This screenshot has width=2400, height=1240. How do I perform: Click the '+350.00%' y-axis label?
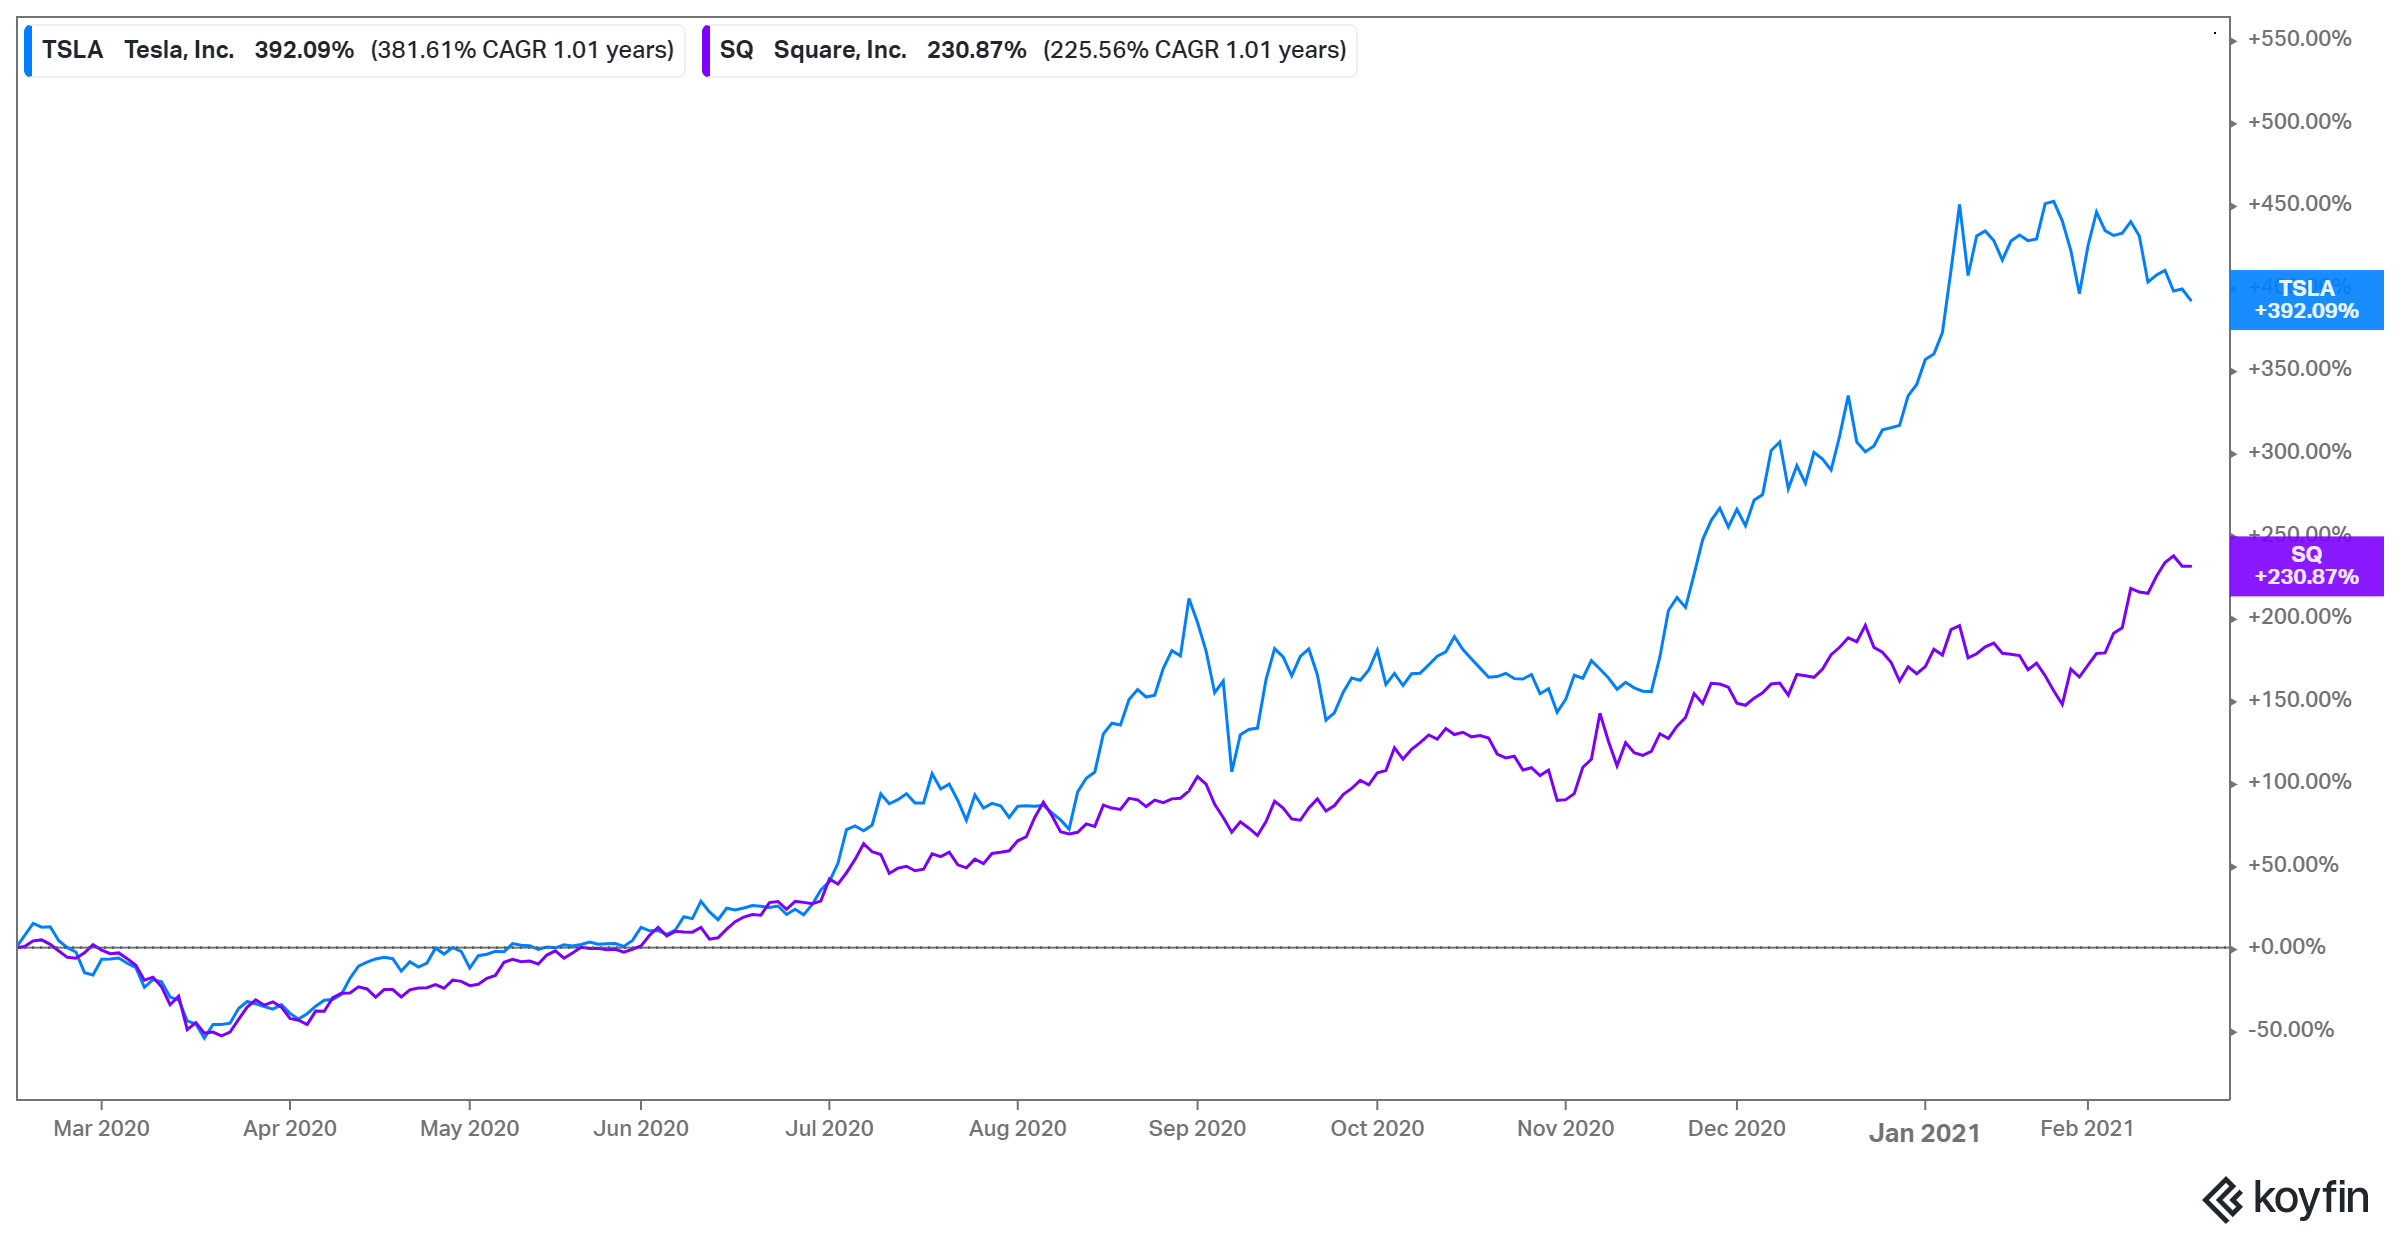2299,369
